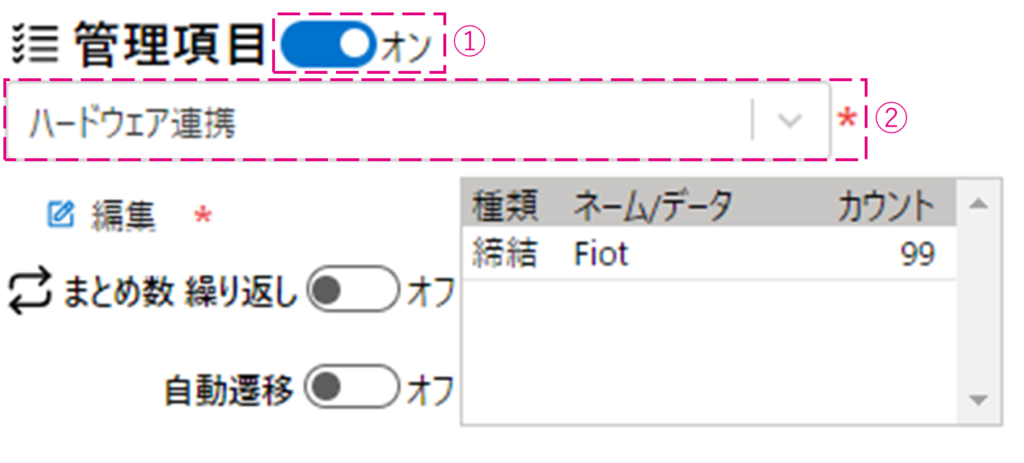Enable the まとめ数 繰り返し toggle

[x=351, y=291]
